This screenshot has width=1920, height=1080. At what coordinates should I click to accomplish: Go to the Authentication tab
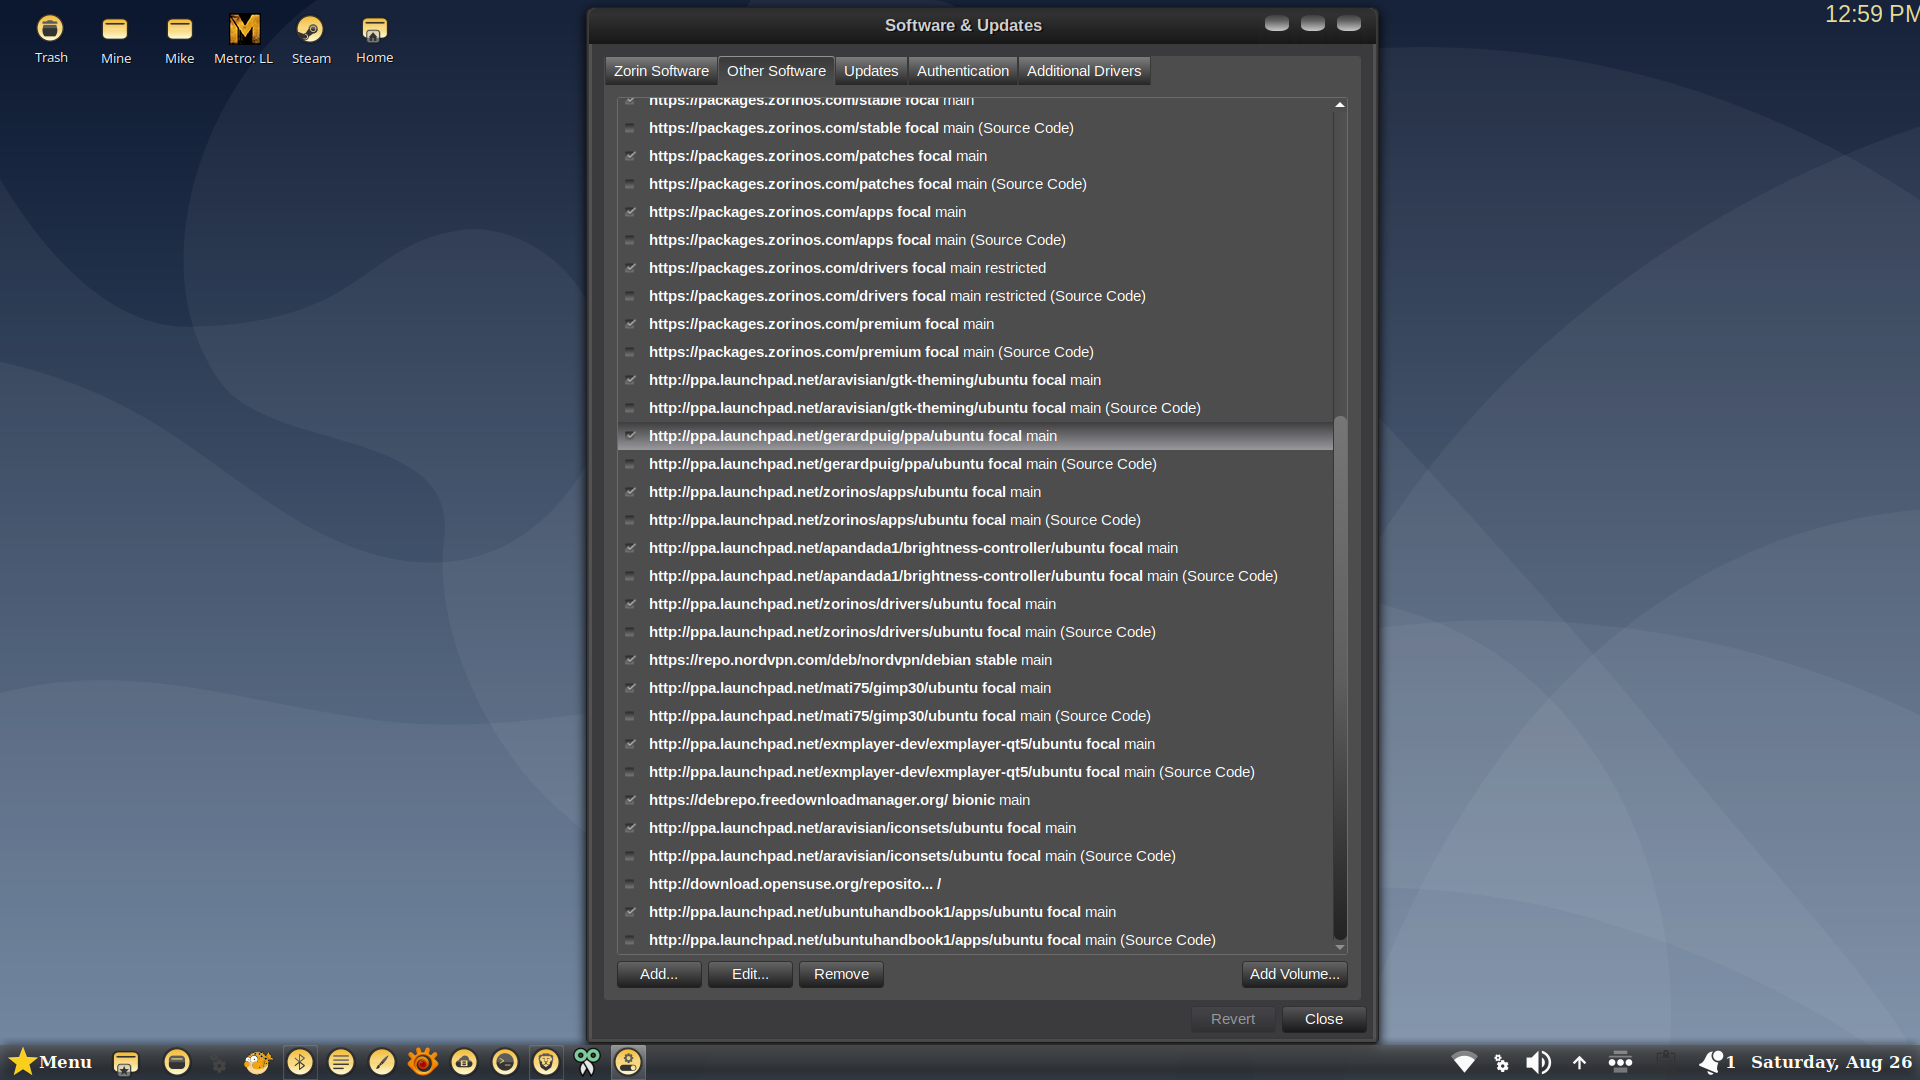coord(963,71)
